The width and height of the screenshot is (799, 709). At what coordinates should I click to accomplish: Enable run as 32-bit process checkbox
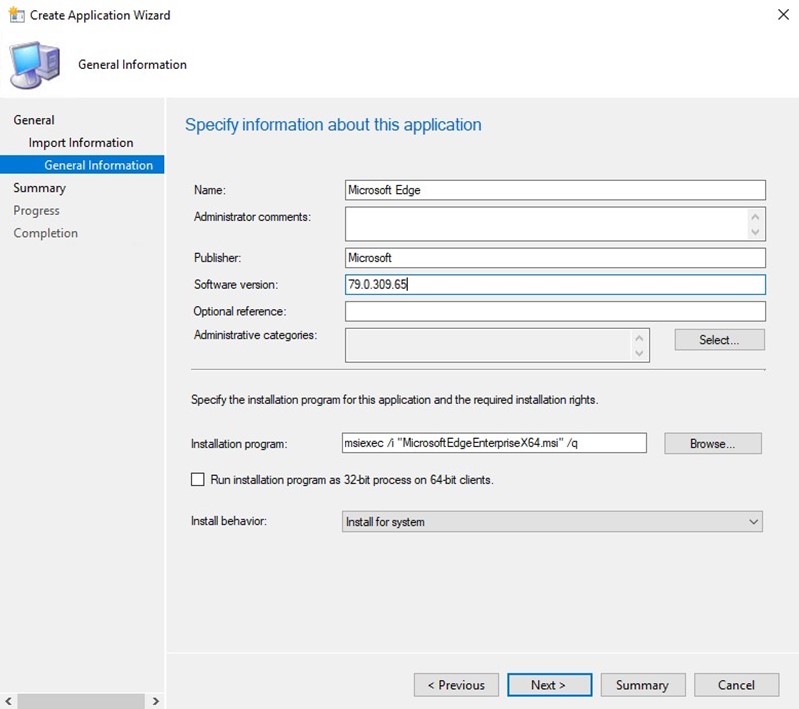(198, 479)
